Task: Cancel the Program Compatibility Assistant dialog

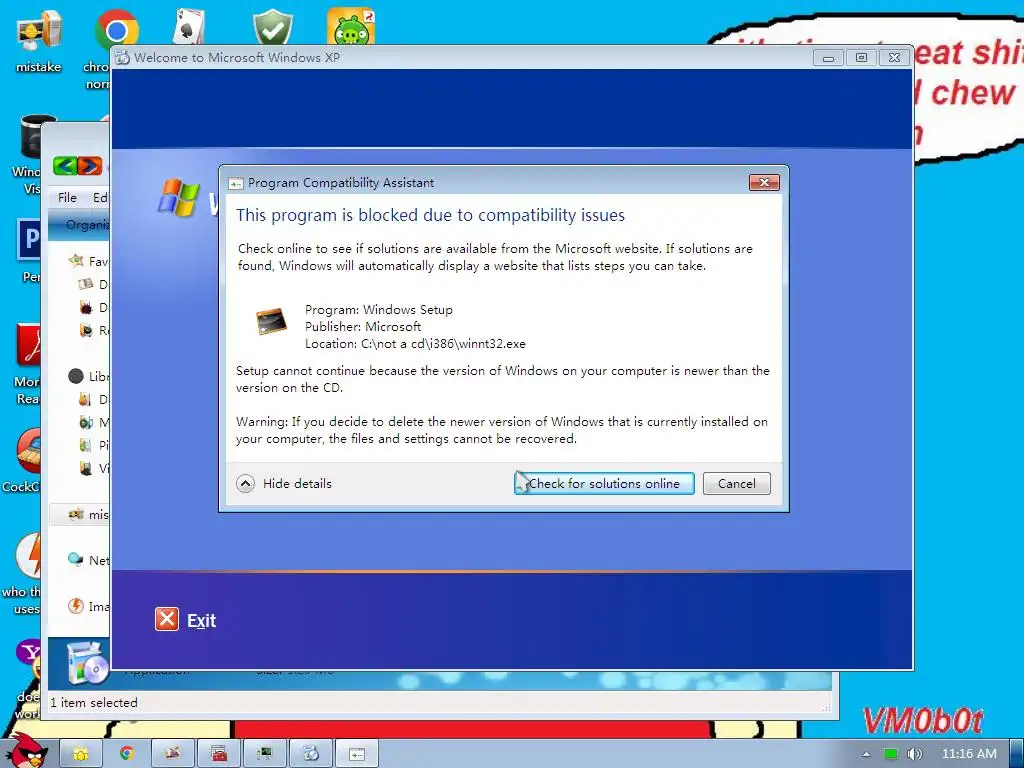Action: pyautogui.click(x=737, y=483)
